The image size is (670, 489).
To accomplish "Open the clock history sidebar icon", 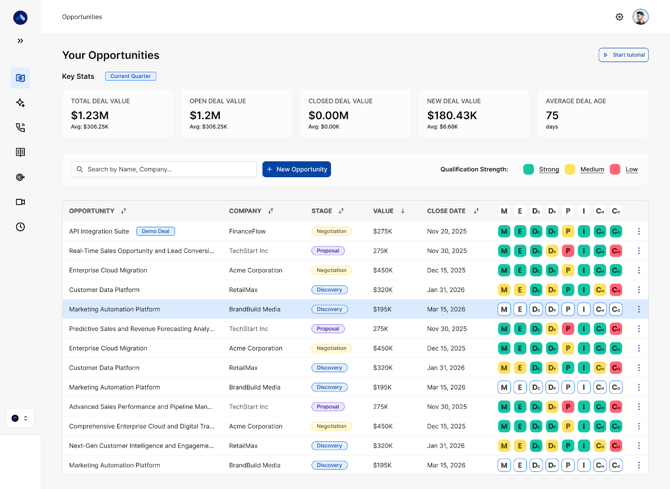I will [20, 227].
